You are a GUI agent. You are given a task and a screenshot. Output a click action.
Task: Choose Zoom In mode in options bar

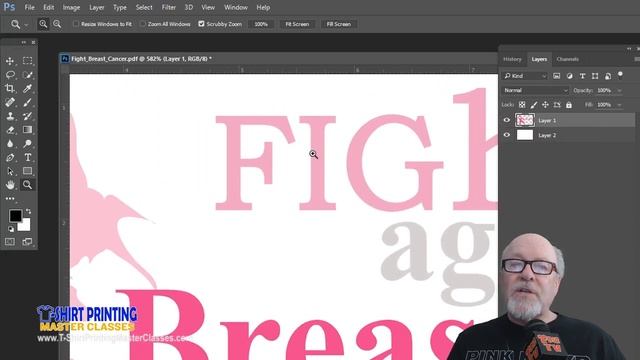pyautogui.click(x=43, y=24)
